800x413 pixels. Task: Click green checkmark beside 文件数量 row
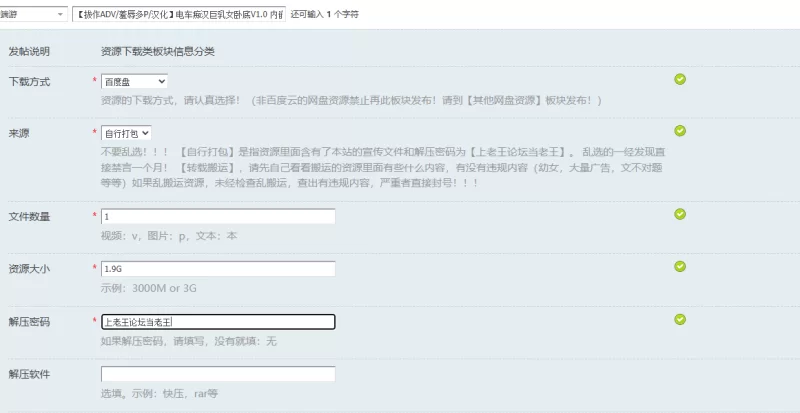coord(680,214)
